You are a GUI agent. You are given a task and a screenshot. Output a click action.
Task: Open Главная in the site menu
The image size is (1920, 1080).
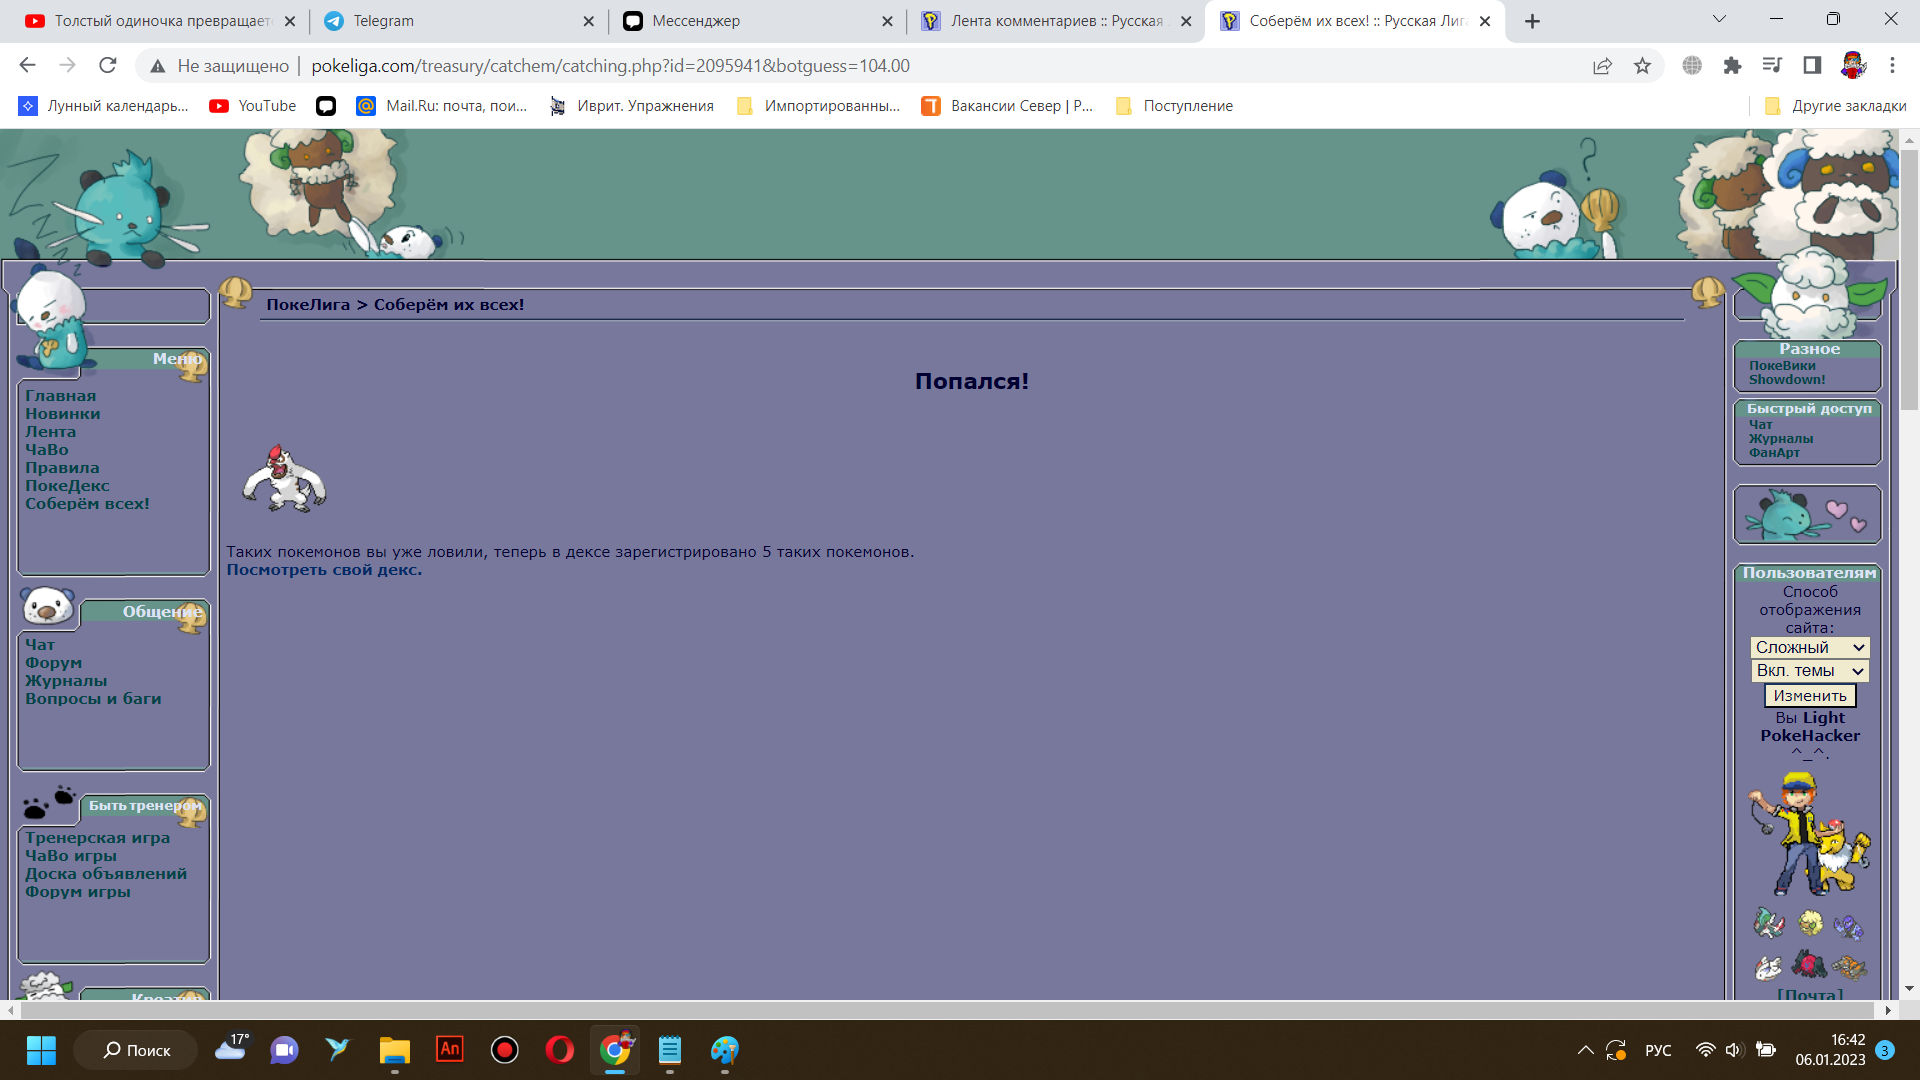tap(61, 396)
